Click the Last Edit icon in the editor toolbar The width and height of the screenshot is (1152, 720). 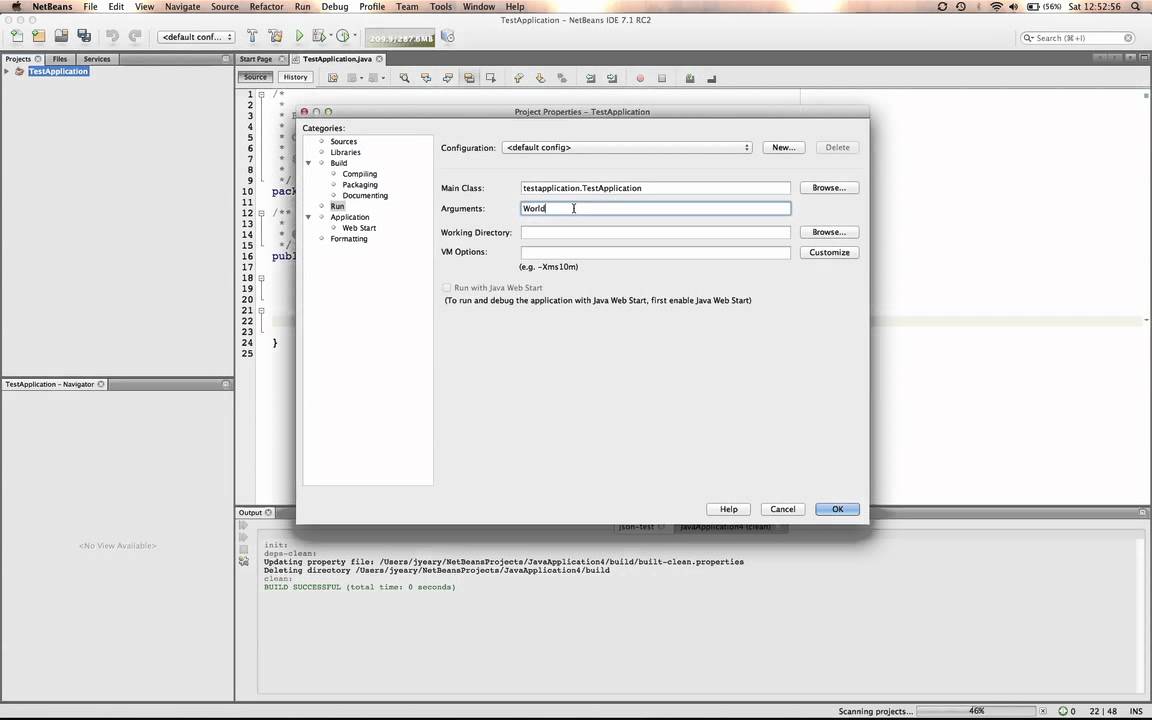[333, 78]
